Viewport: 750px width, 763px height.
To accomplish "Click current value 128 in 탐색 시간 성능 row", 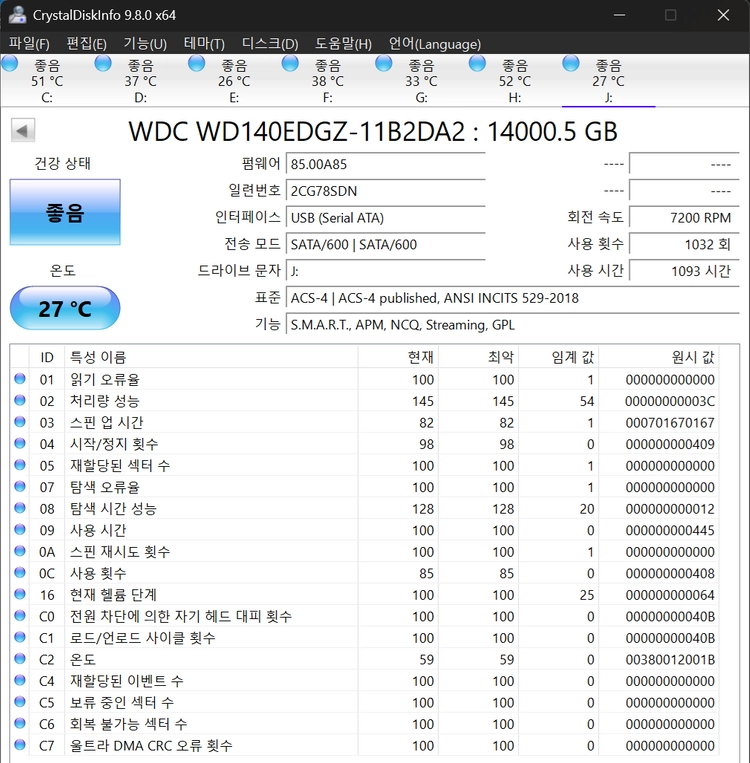I will [x=423, y=509].
